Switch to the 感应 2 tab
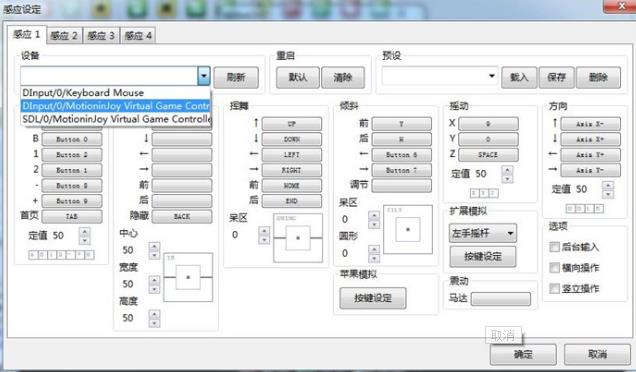The image size is (636, 372). point(64,36)
